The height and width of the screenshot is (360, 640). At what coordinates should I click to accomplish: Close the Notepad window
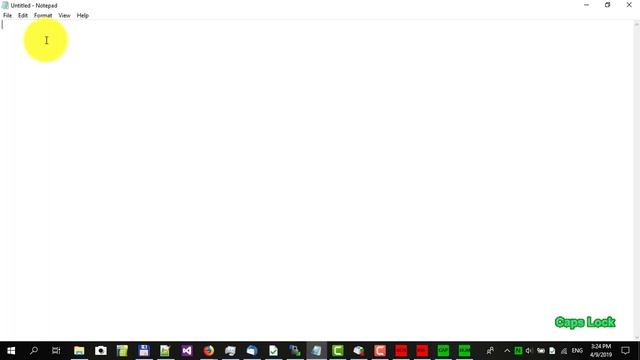coord(629,5)
